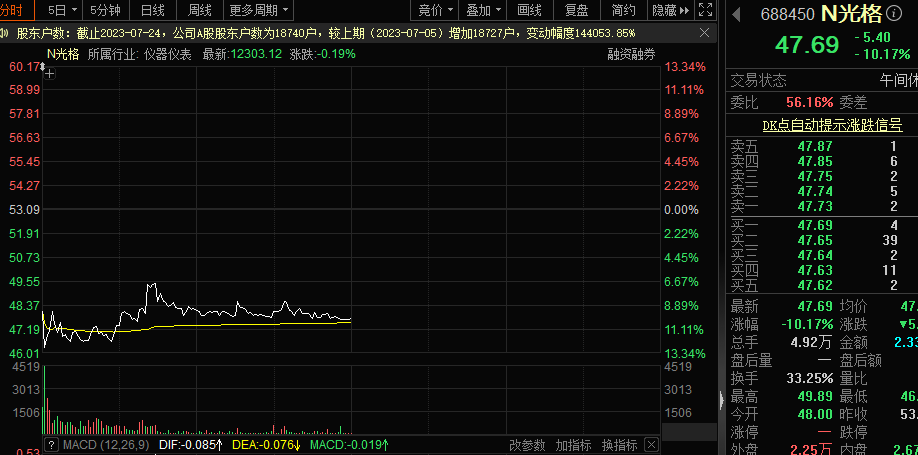Click the 换指标 button
Image resolution: width=918 pixels, height=455 pixels.
click(x=619, y=445)
